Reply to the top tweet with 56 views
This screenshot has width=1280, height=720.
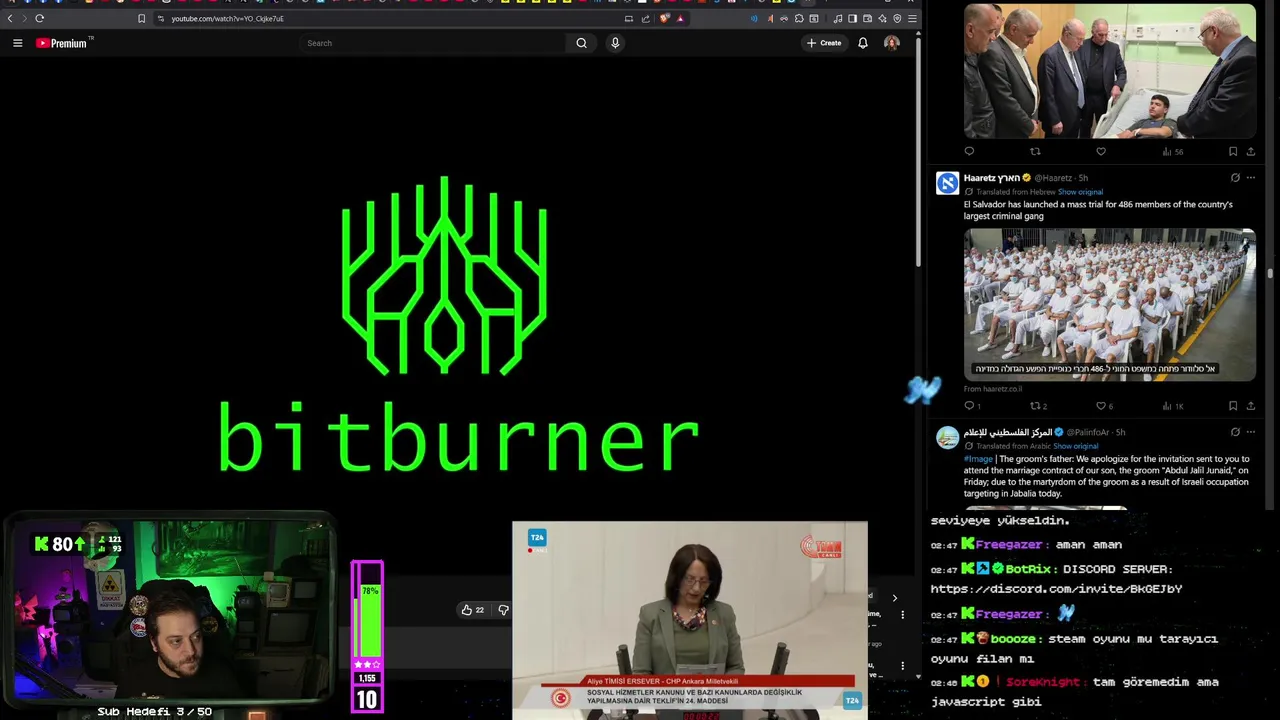[969, 152]
